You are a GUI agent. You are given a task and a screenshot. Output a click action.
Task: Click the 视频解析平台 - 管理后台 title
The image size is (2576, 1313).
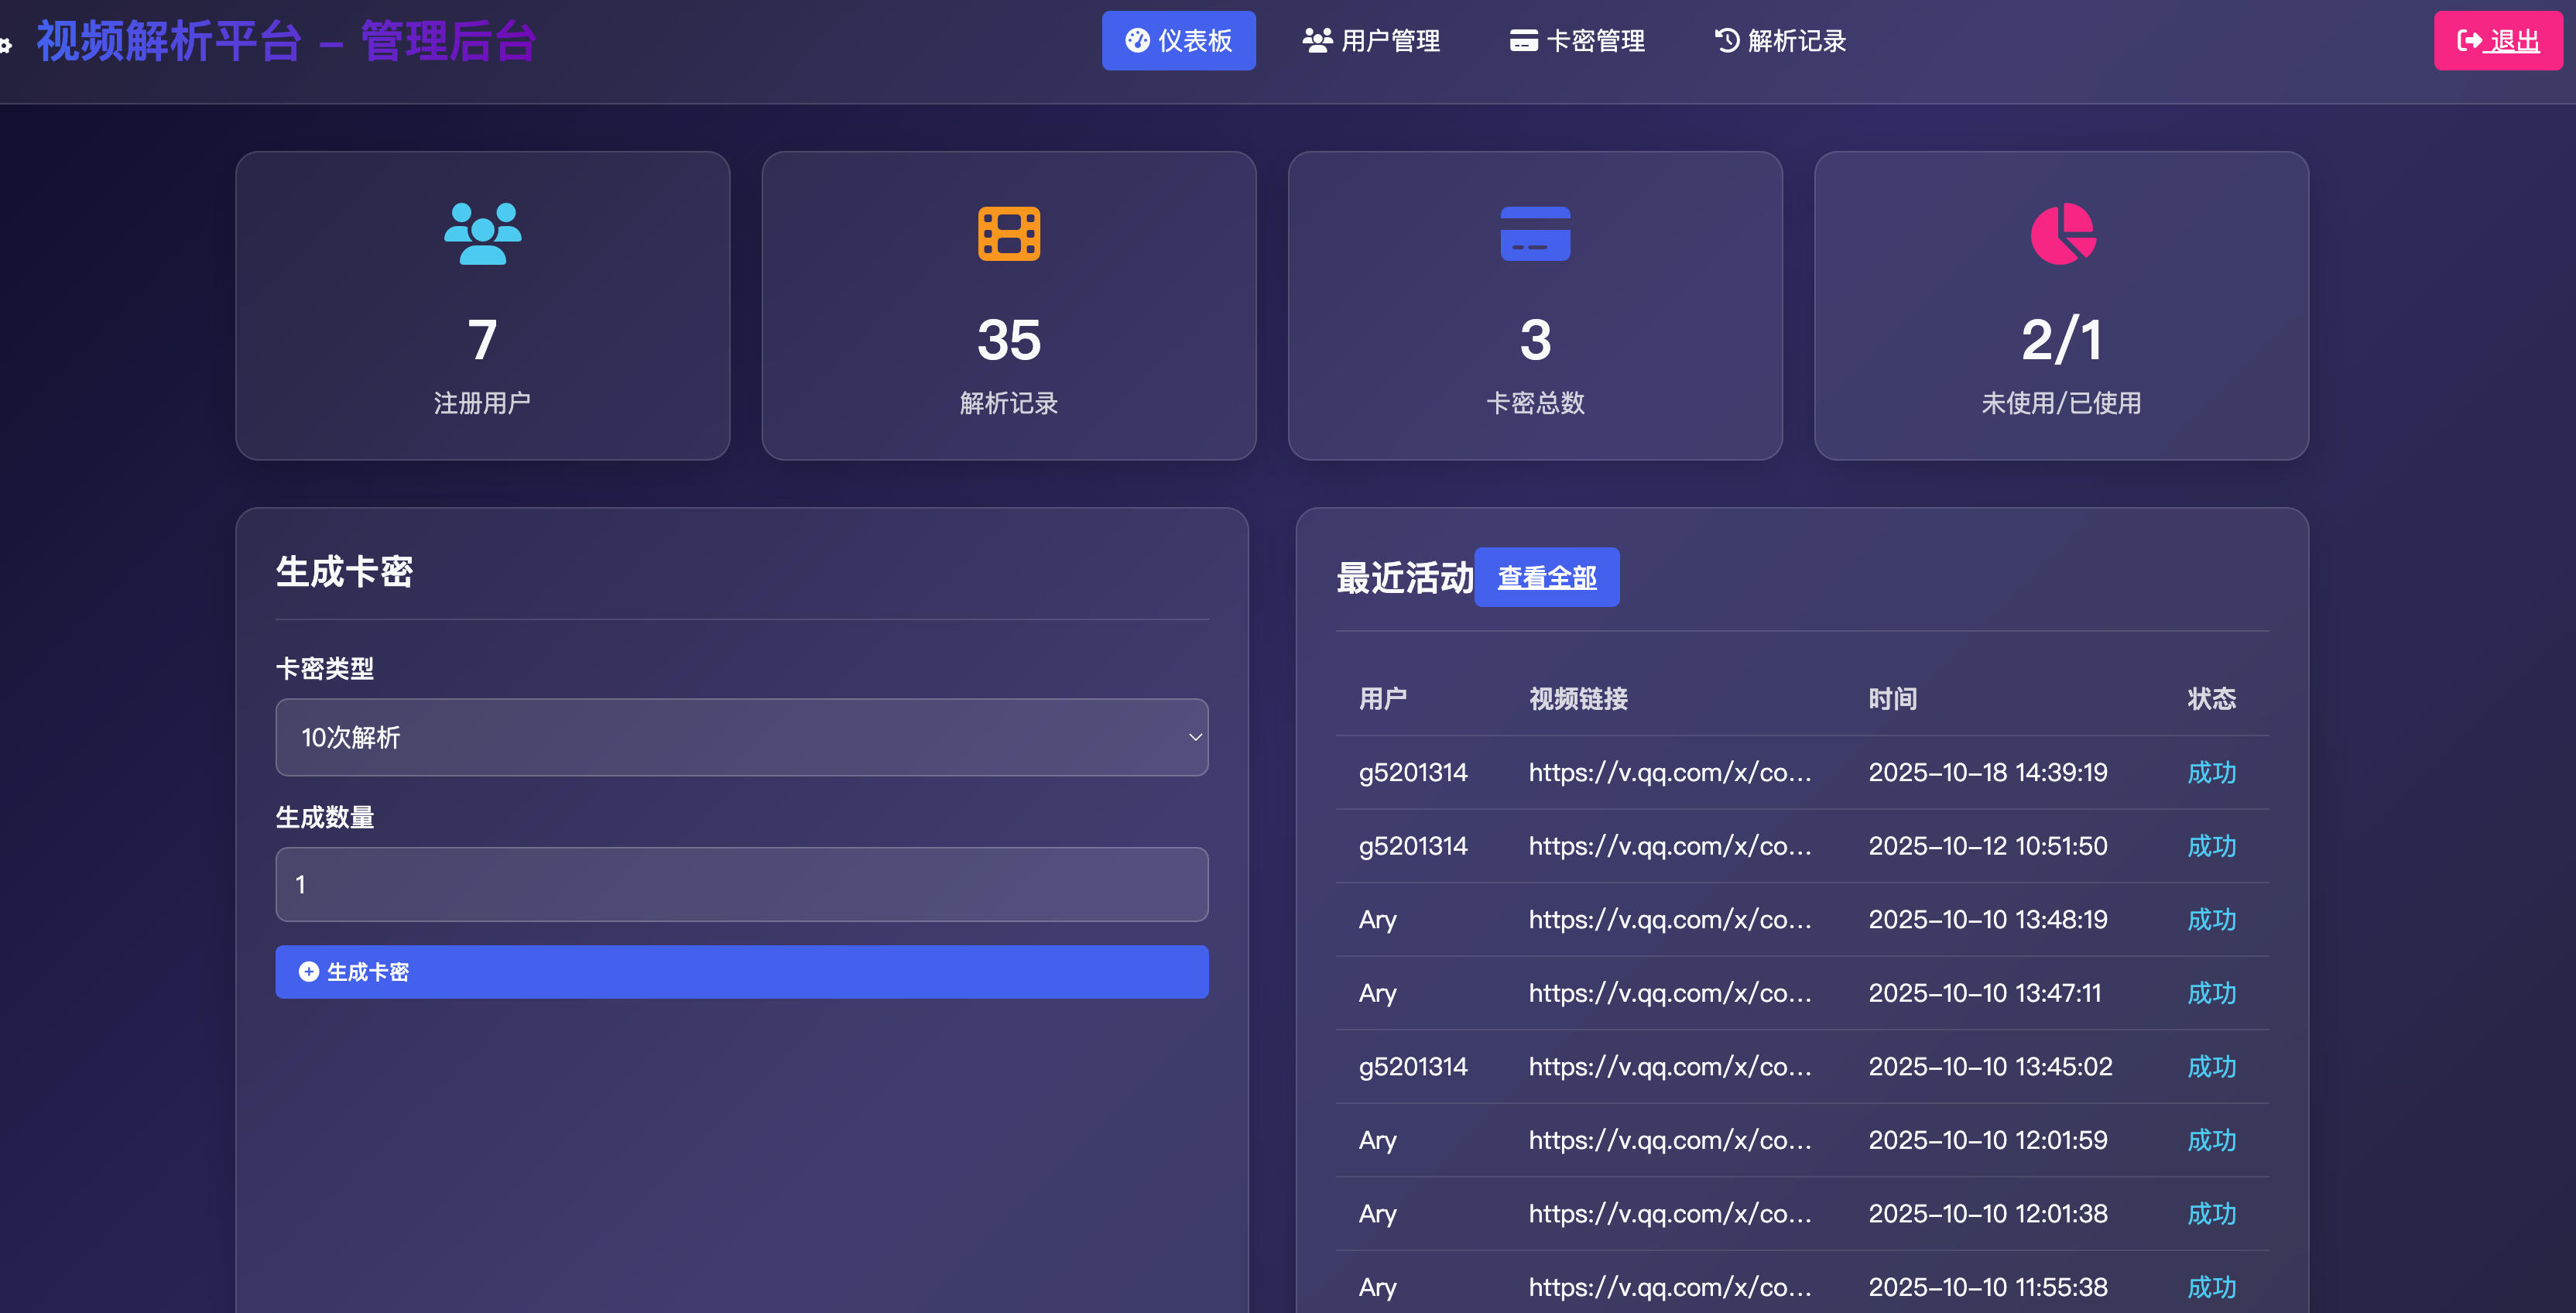286,41
